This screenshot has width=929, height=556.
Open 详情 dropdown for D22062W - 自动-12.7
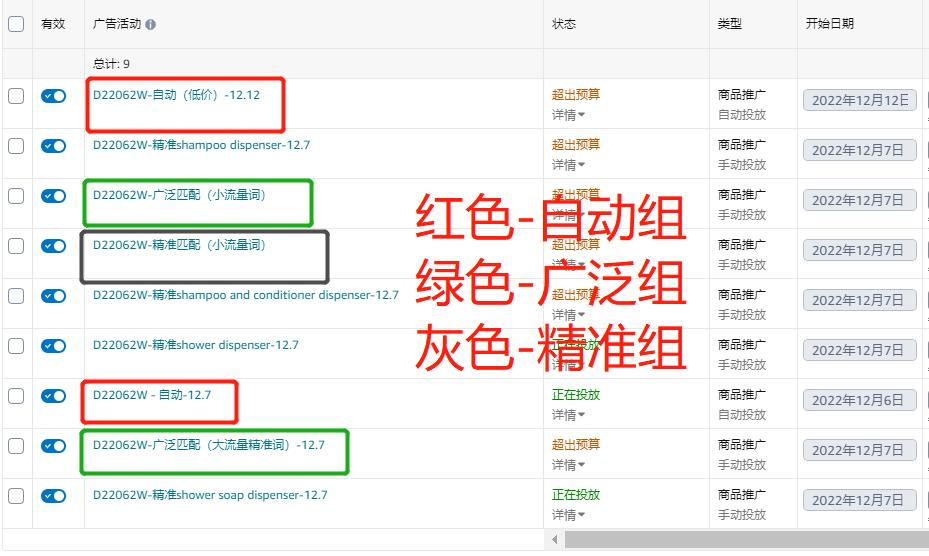(569, 415)
